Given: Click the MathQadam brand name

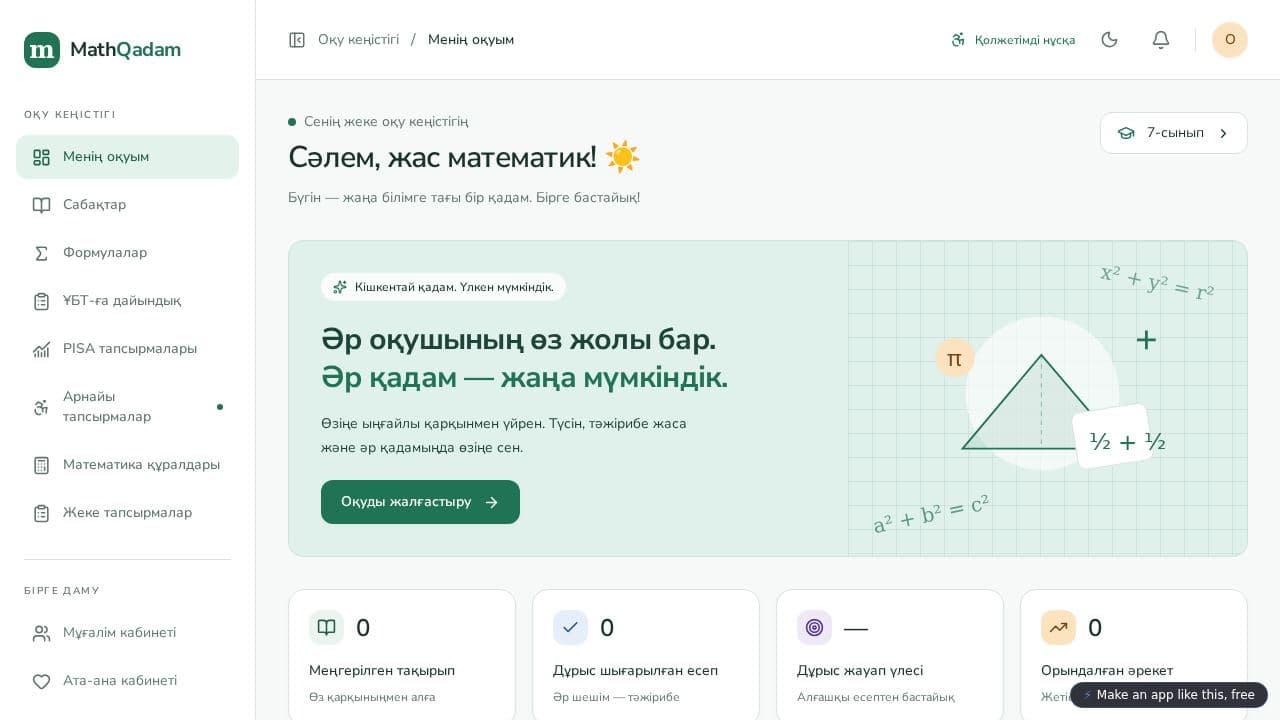Looking at the screenshot, I should click(125, 50).
